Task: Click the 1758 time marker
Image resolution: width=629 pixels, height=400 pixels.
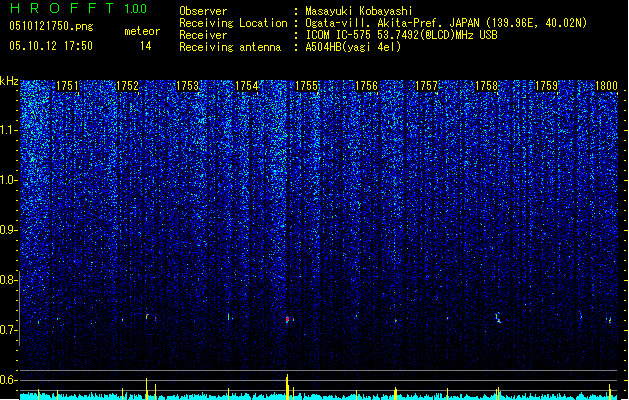Action: coord(486,86)
